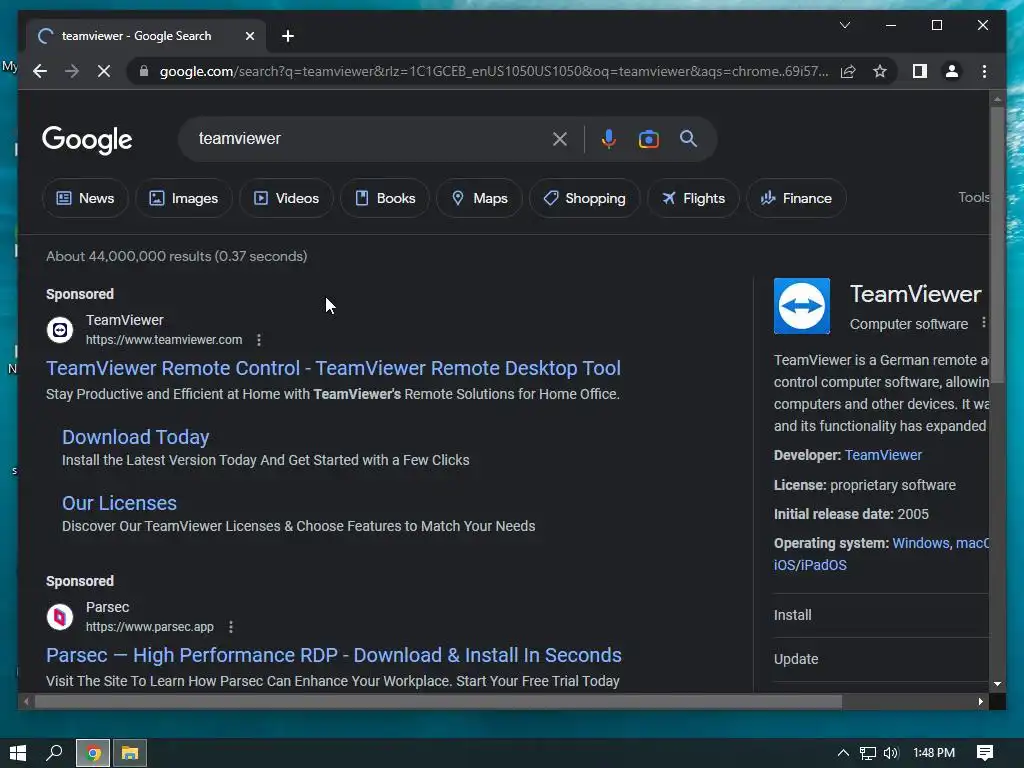Open the iOS/iPadOS link
Image resolution: width=1024 pixels, height=768 pixels.
(x=810, y=565)
